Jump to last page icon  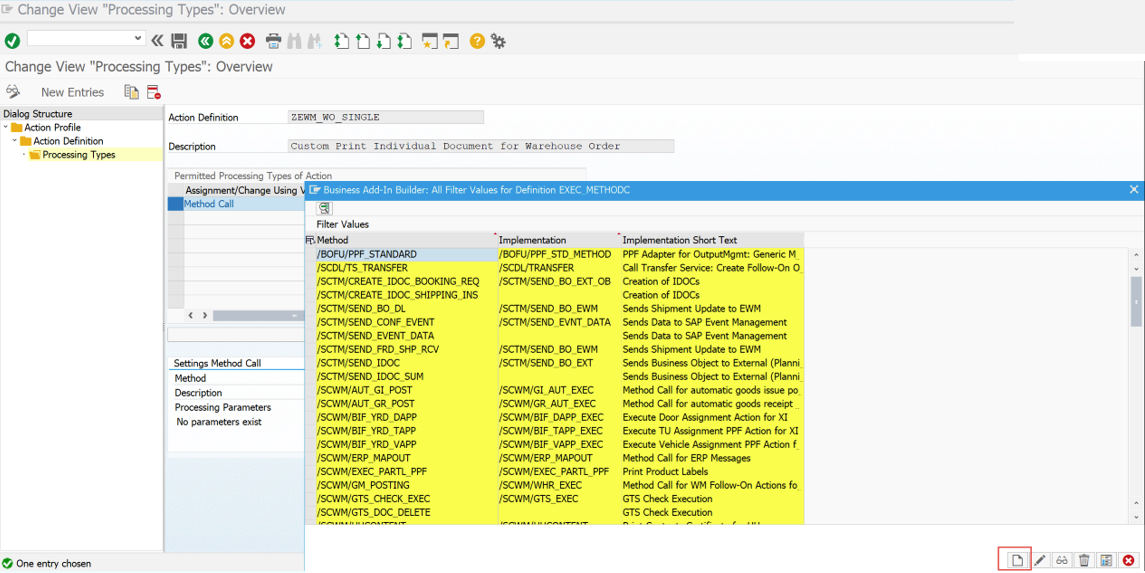click(x=405, y=41)
